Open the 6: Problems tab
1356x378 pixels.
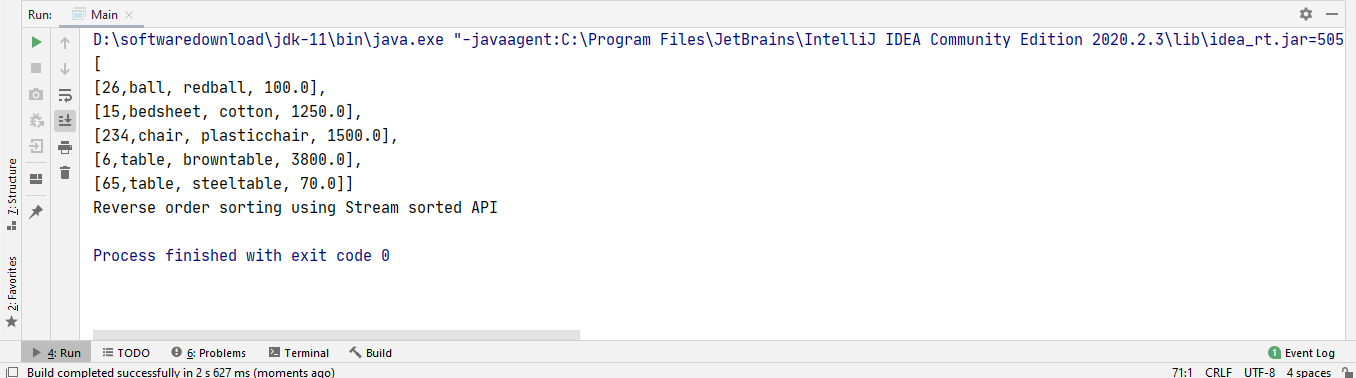208,352
